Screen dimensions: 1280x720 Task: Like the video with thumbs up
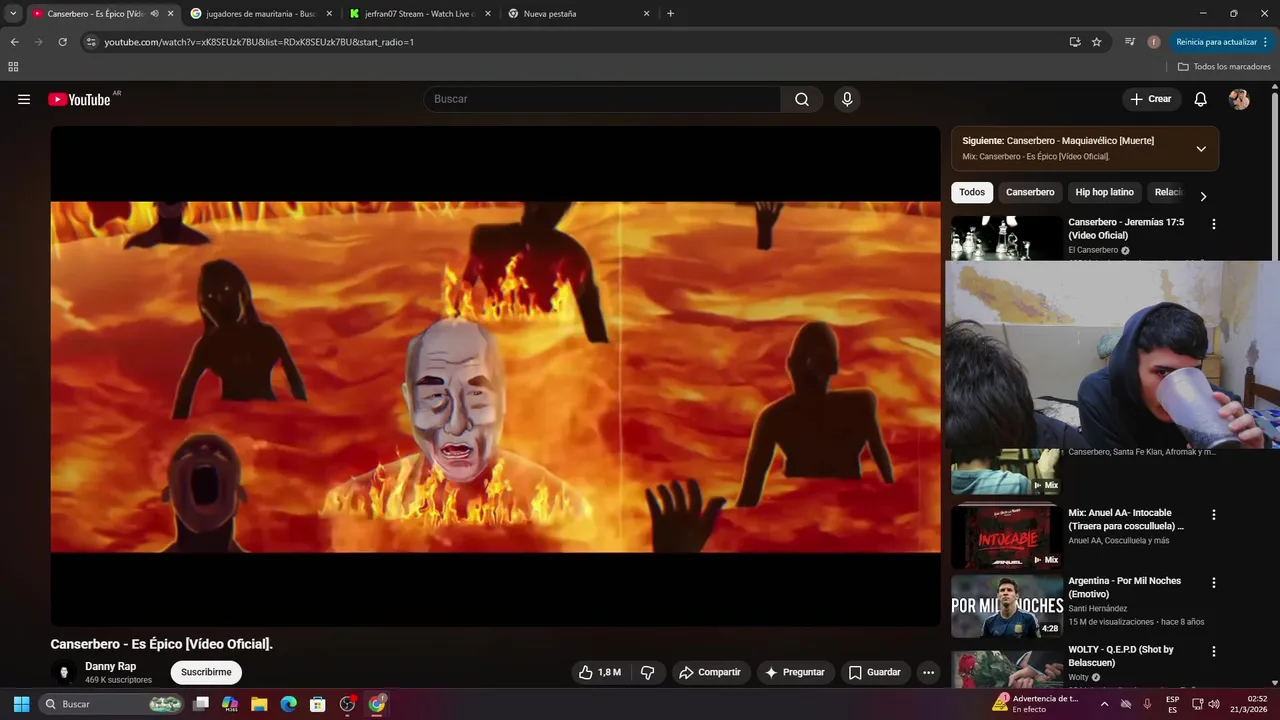599,672
